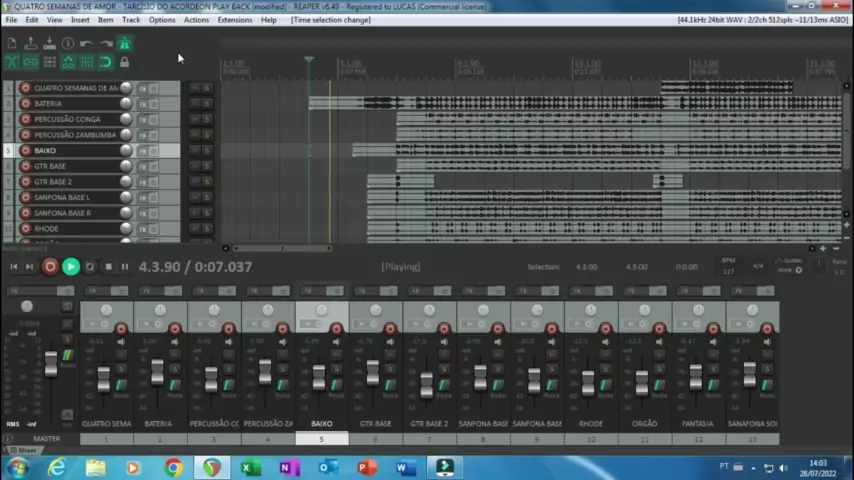This screenshot has height=480, width=854.
Task: Open the Extensions menu
Action: pyautogui.click(x=235, y=20)
